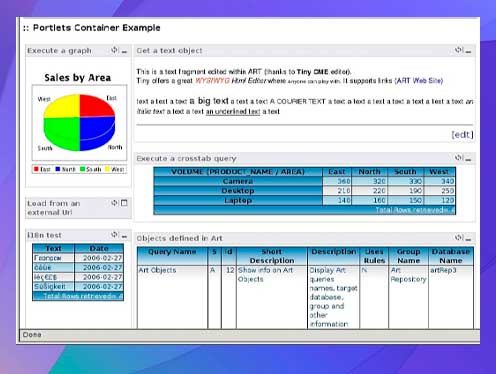Click the Text column header in i18n table
The width and height of the screenshot is (496, 374).
tap(53, 249)
